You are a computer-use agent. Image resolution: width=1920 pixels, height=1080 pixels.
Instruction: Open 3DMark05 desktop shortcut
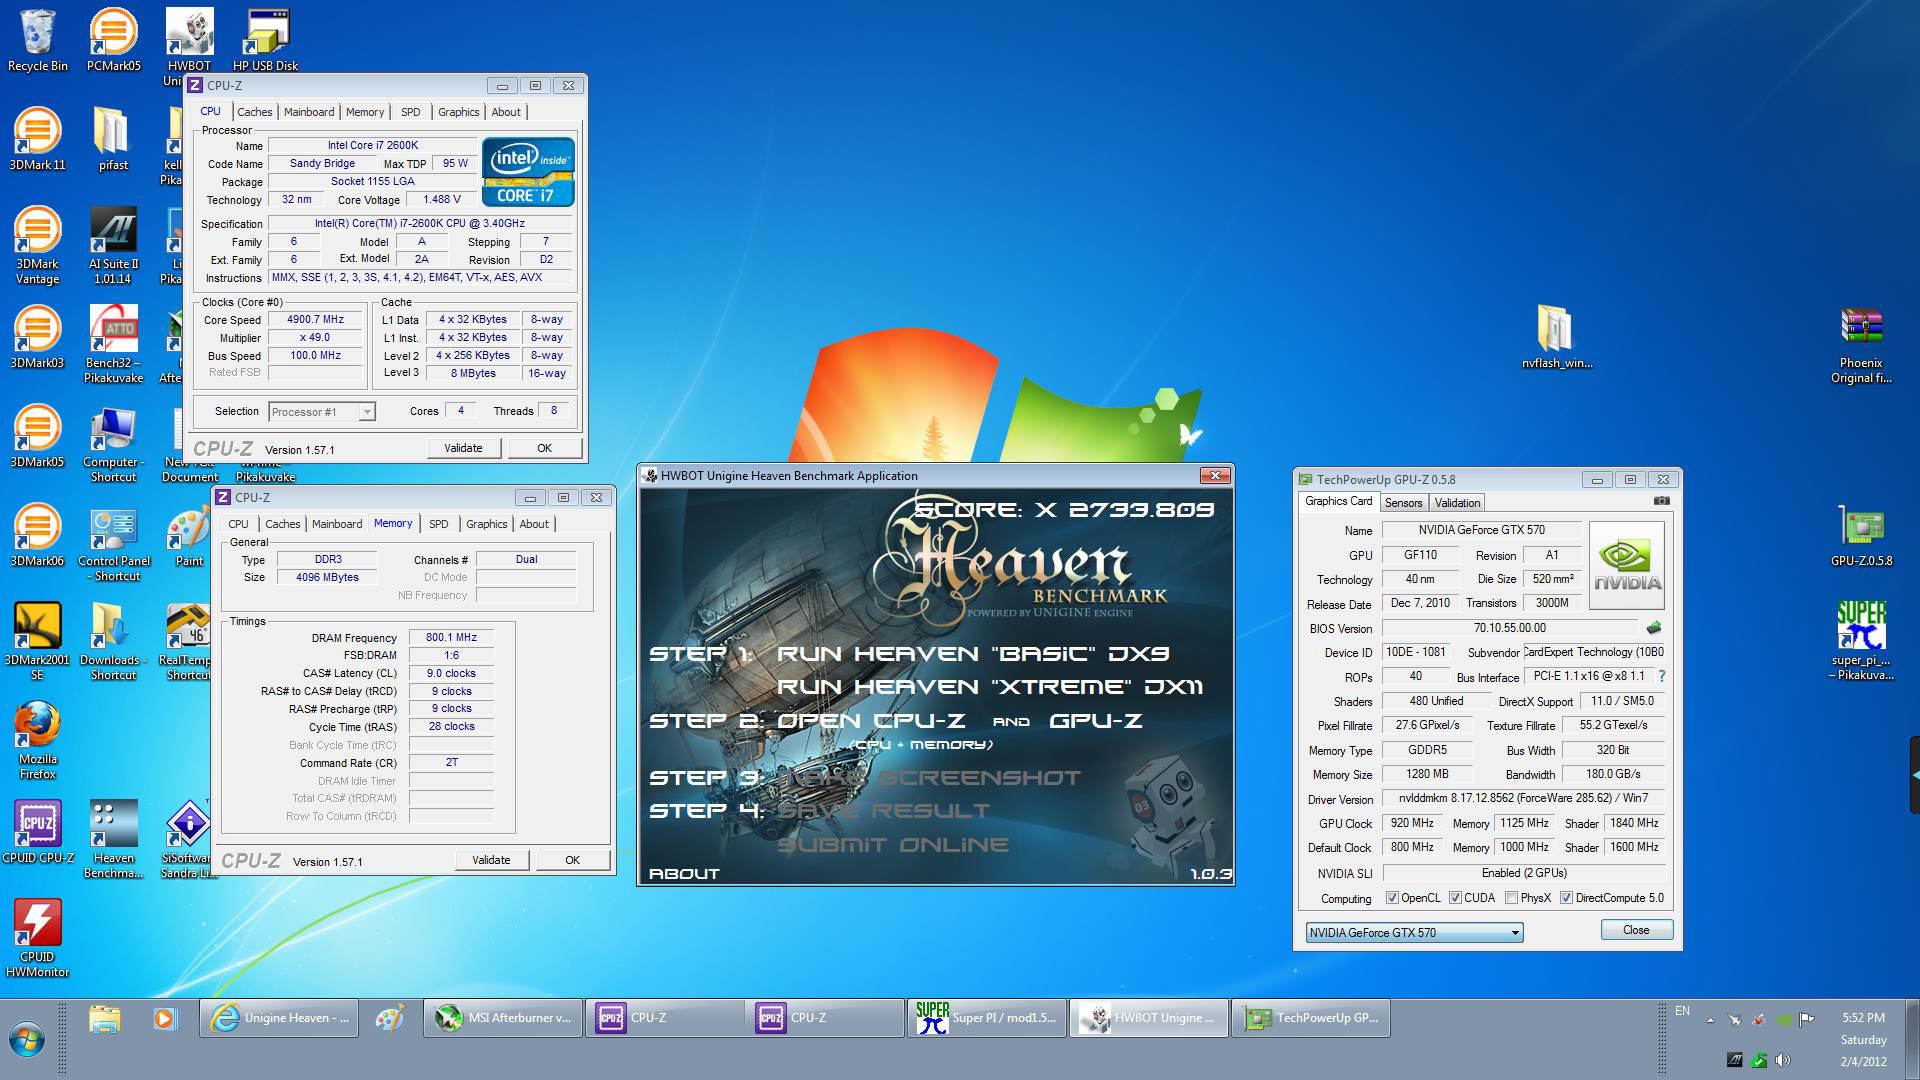[38, 436]
